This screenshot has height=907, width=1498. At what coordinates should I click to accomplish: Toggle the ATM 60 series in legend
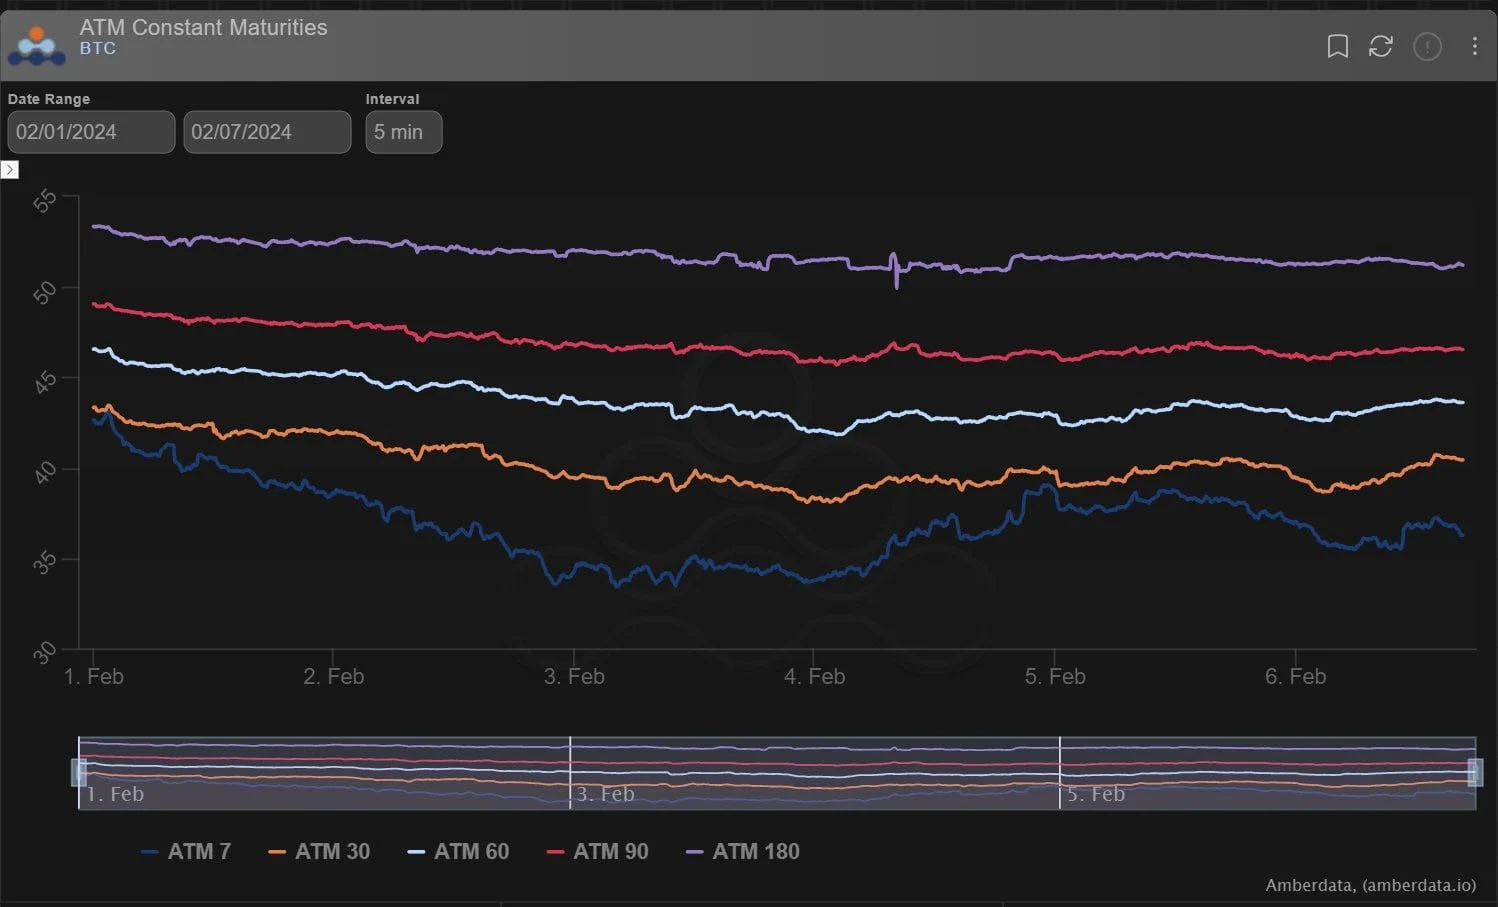pos(458,852)
